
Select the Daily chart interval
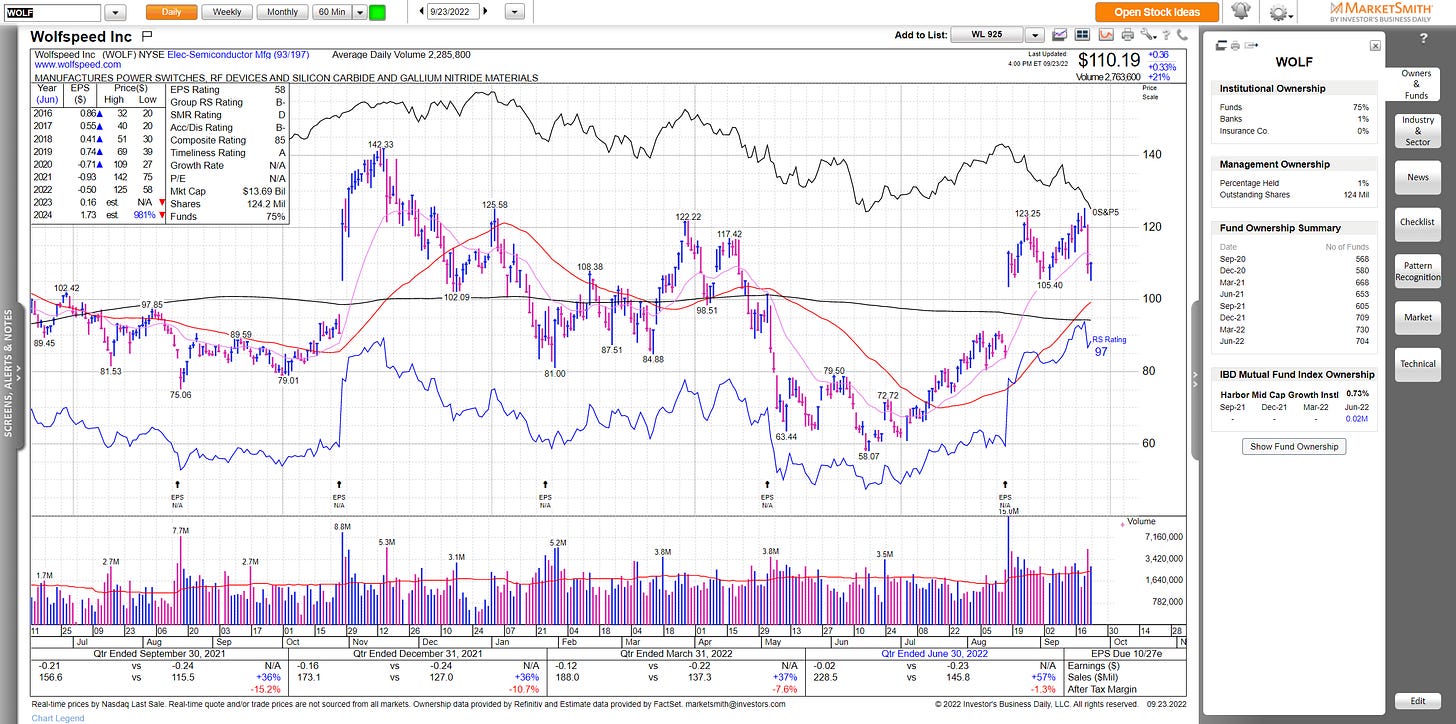pos(171,12)
